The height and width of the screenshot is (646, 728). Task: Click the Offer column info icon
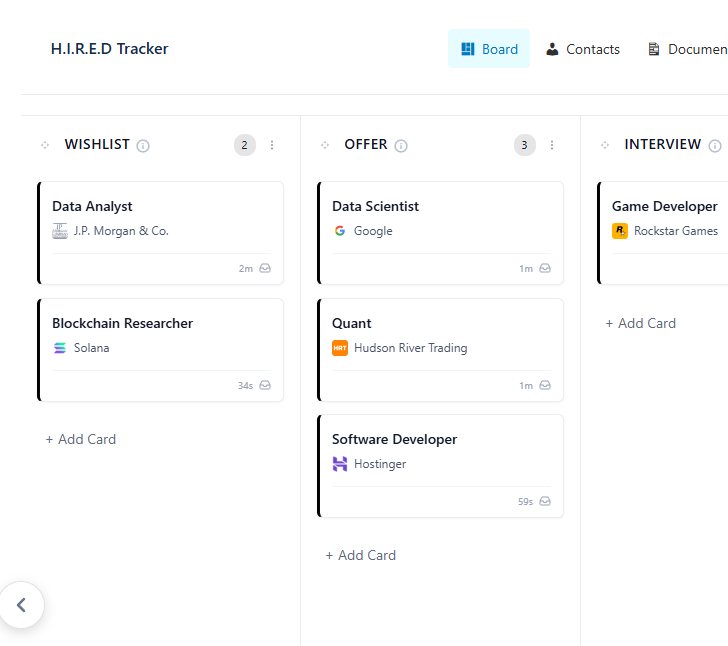click(401, 146)
